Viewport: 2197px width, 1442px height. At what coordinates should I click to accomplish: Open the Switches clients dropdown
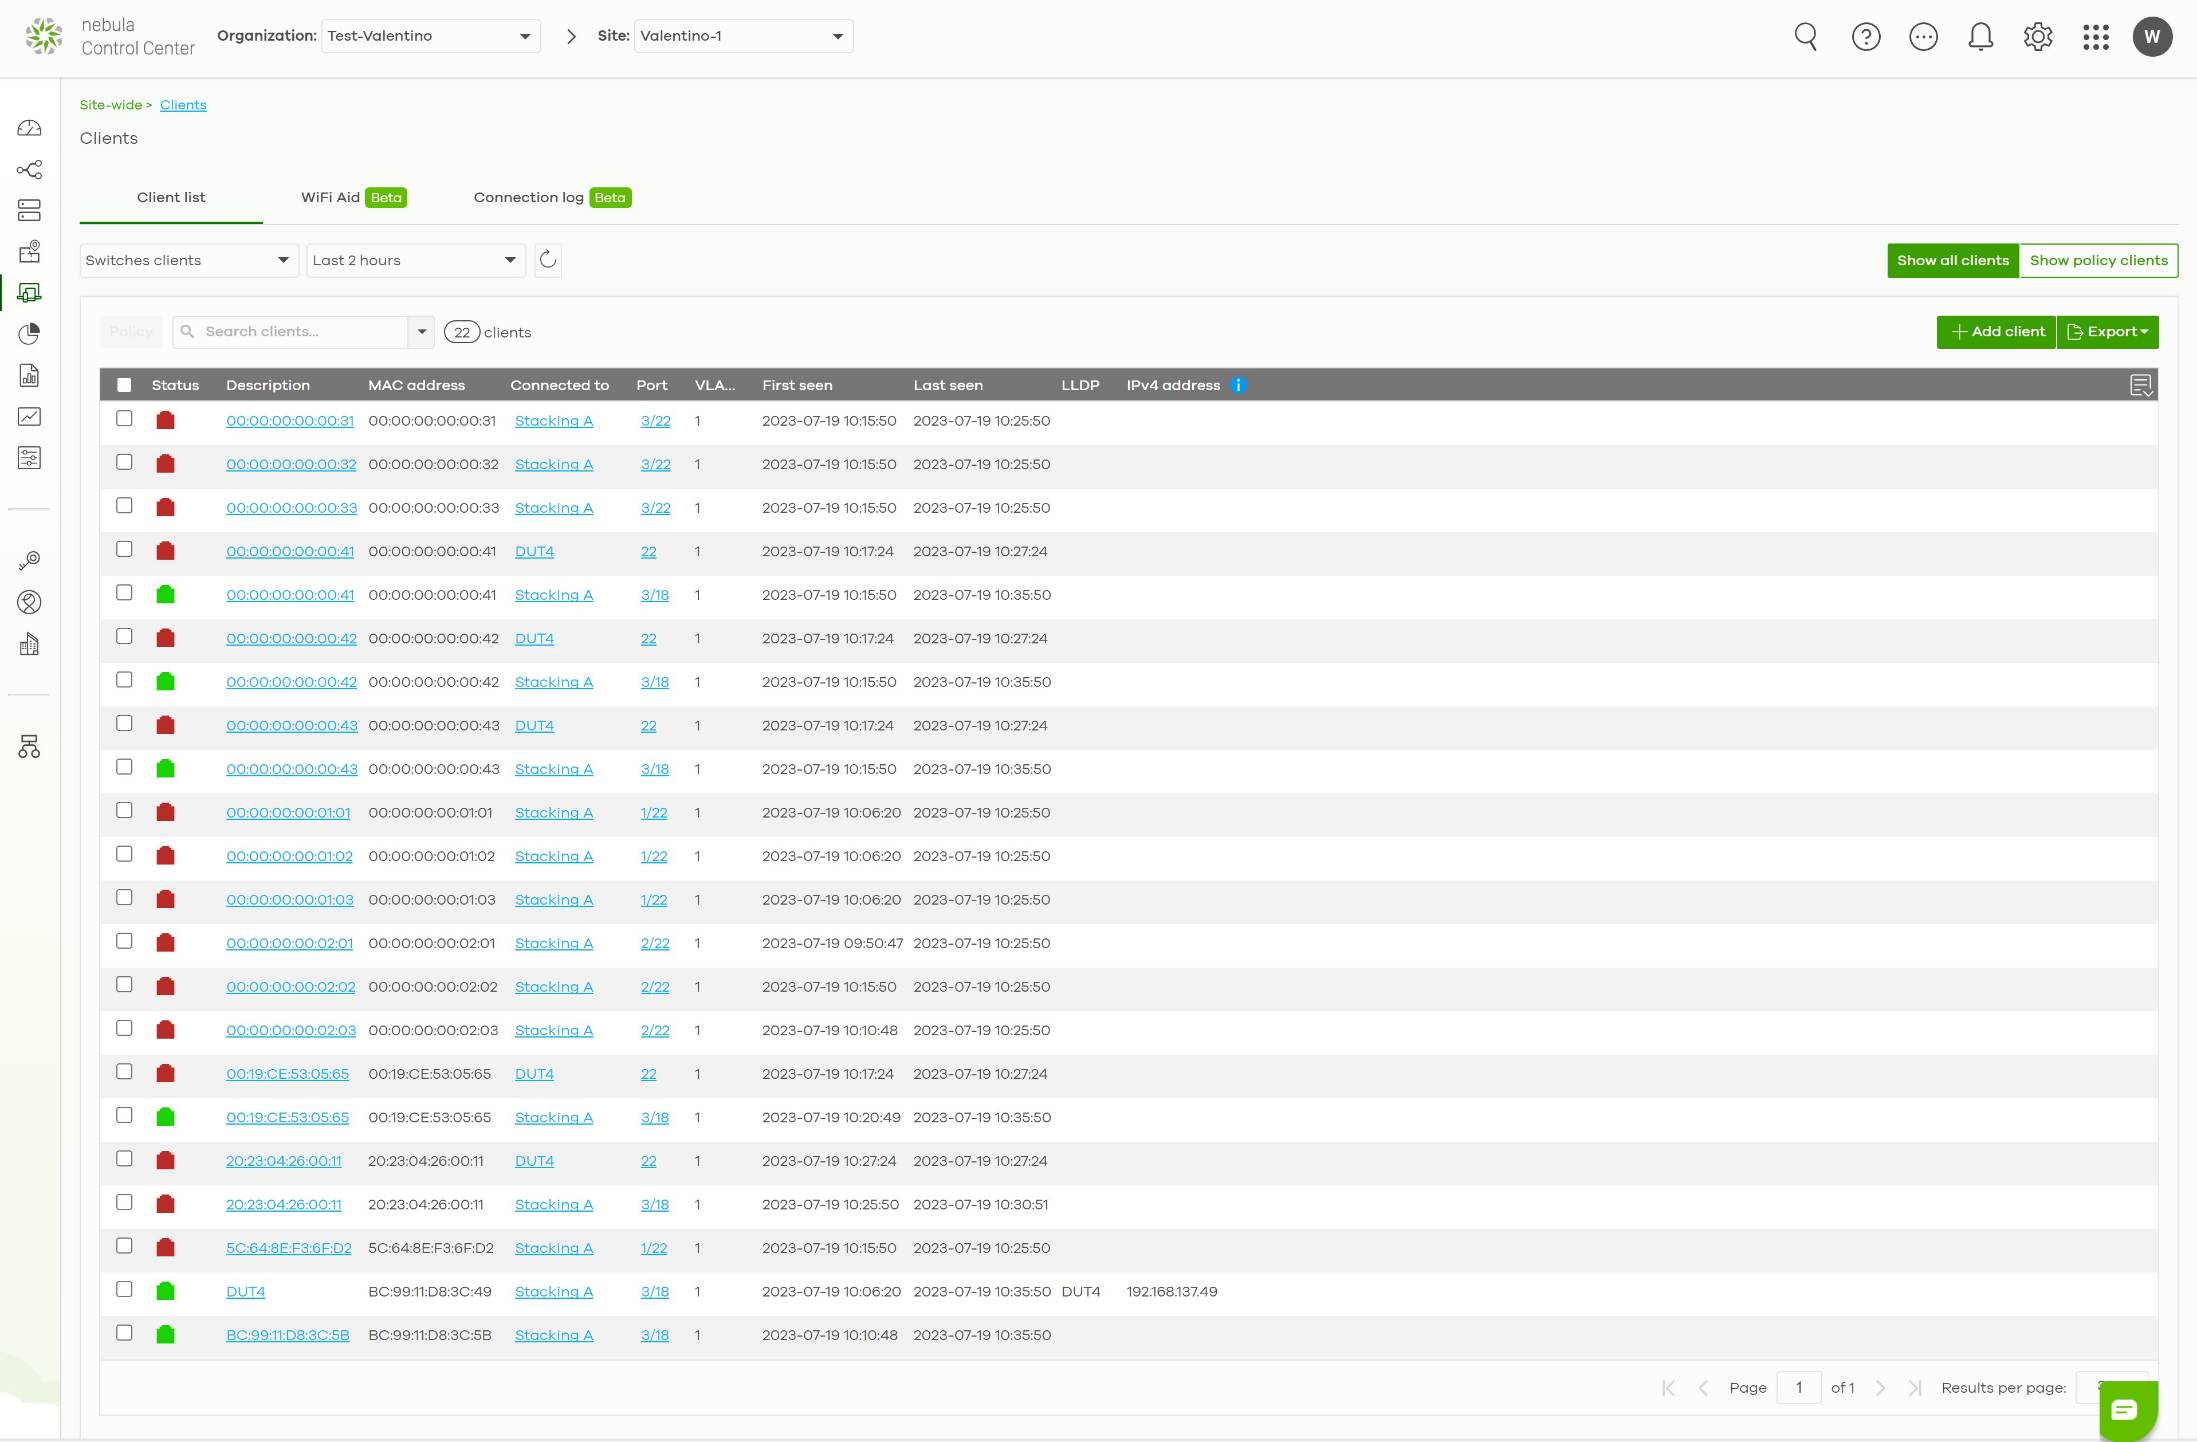[188, 260]
